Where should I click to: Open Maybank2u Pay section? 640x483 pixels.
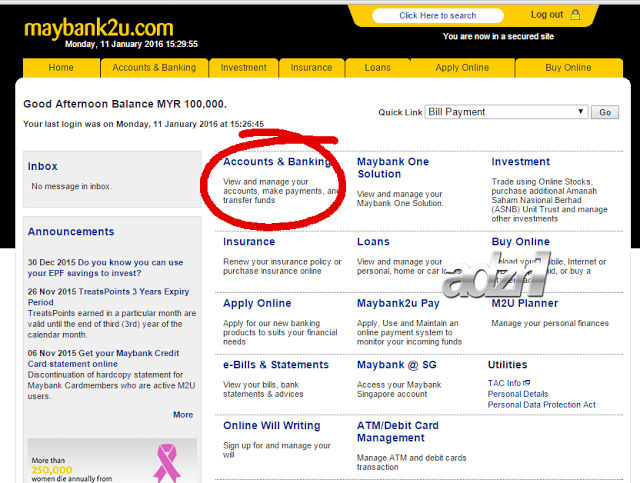pyautogui.click(x=398, y=303)
